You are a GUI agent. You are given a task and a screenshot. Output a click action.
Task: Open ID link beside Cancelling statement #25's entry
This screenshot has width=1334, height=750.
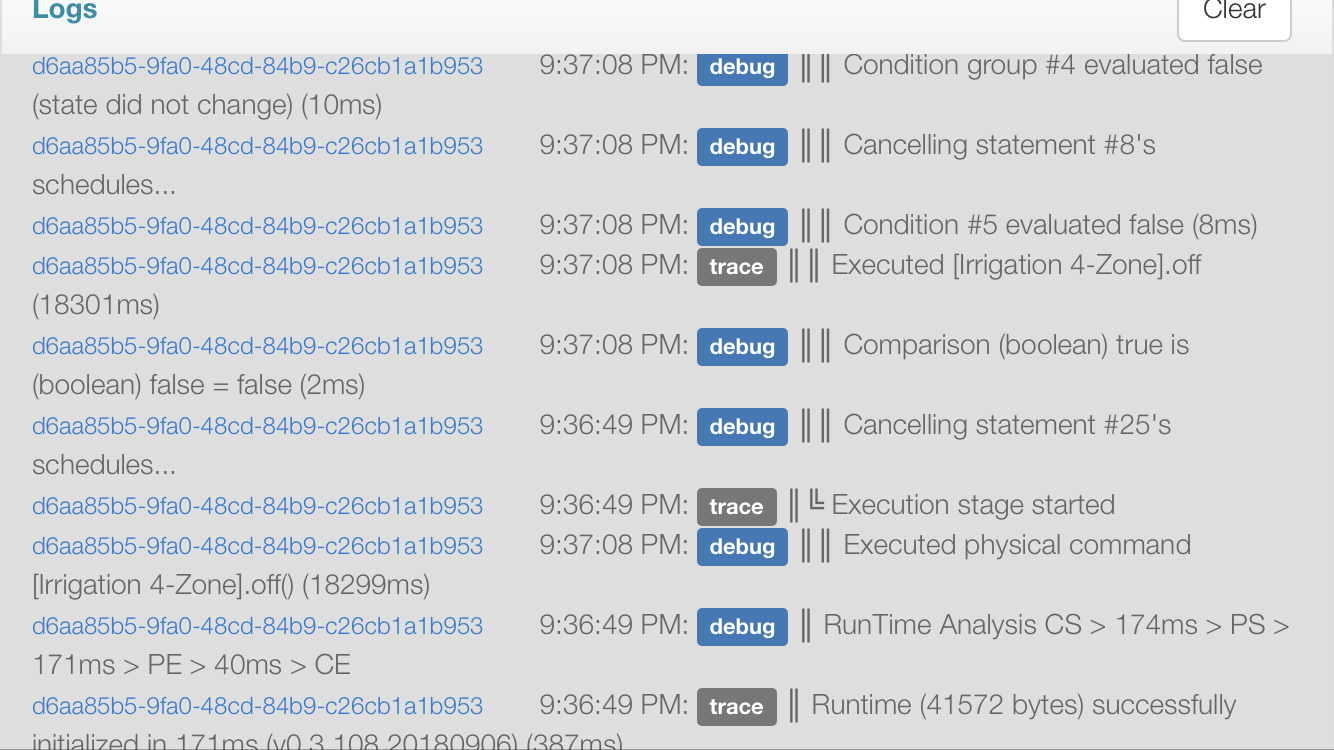point(258,426)
